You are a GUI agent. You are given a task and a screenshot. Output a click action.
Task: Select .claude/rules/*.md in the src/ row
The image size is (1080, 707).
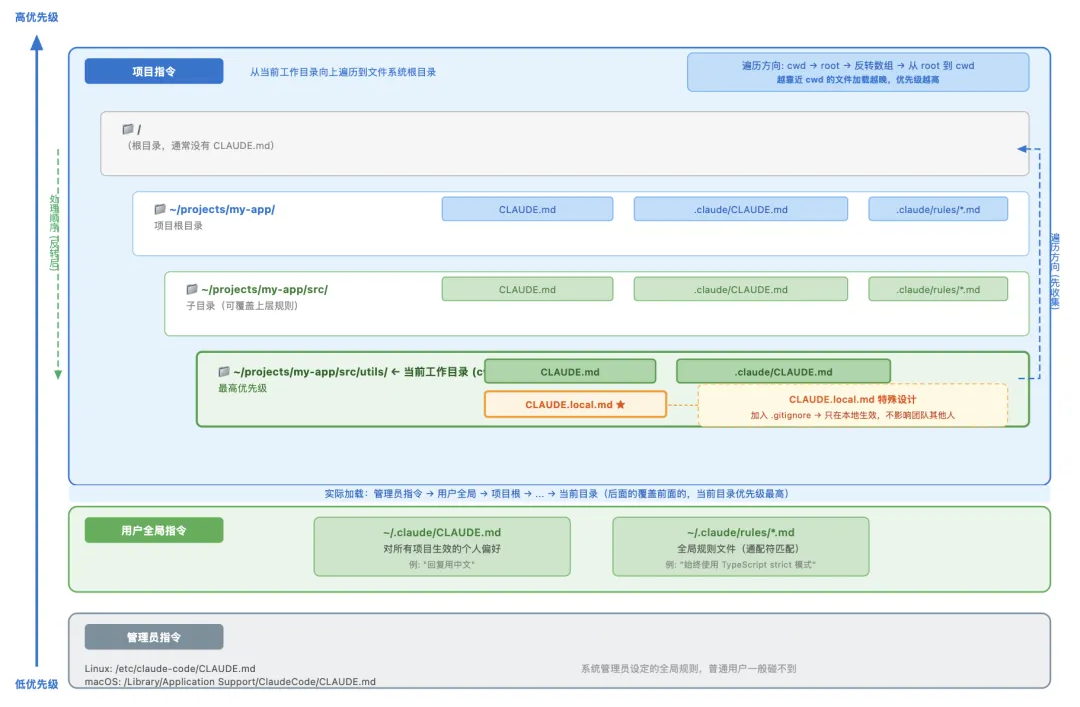(938, 289)
